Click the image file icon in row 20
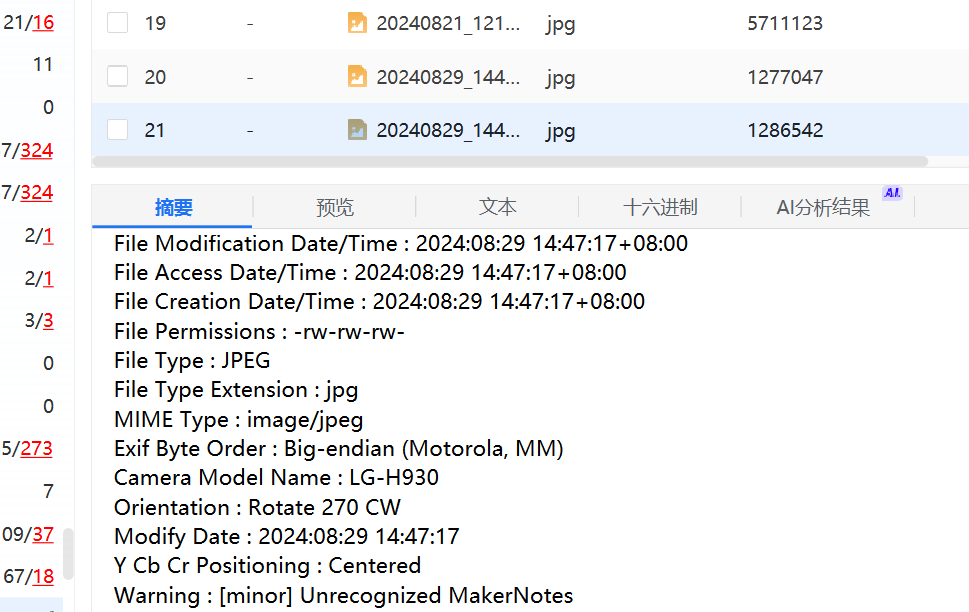Viewport: 969px width, 612px height. click(357, 77)
